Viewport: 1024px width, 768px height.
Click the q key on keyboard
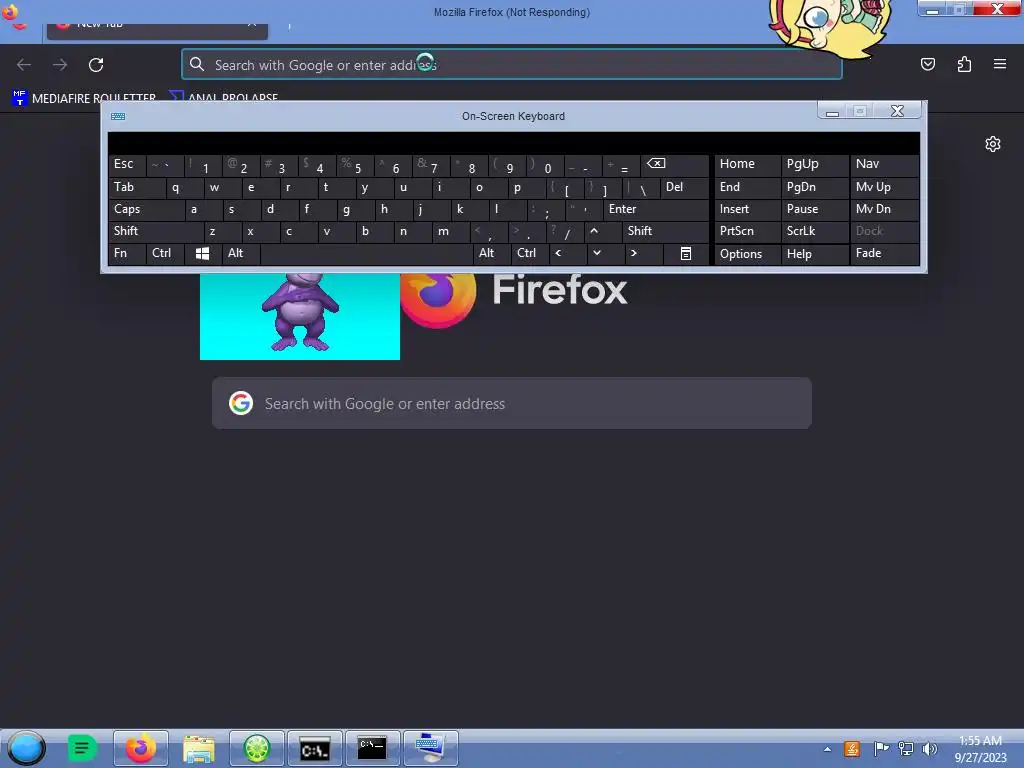tap(184, 187)
